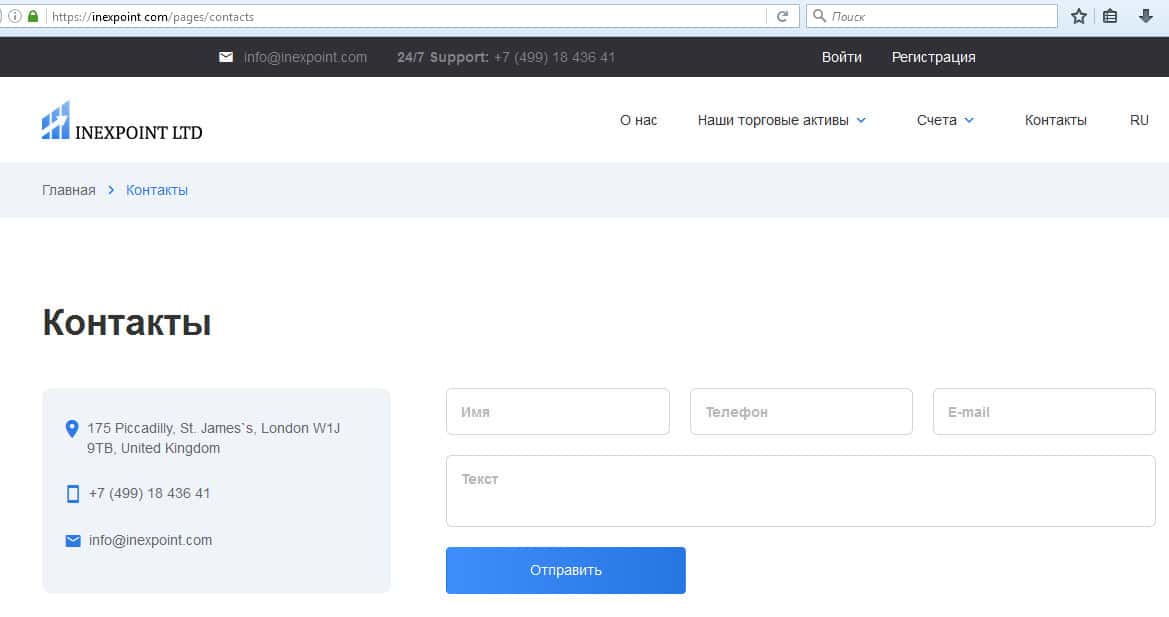Viewport: 1169px width, 617px height.
Task: Click the Регистрация link
Action: (x=933, y=57)
